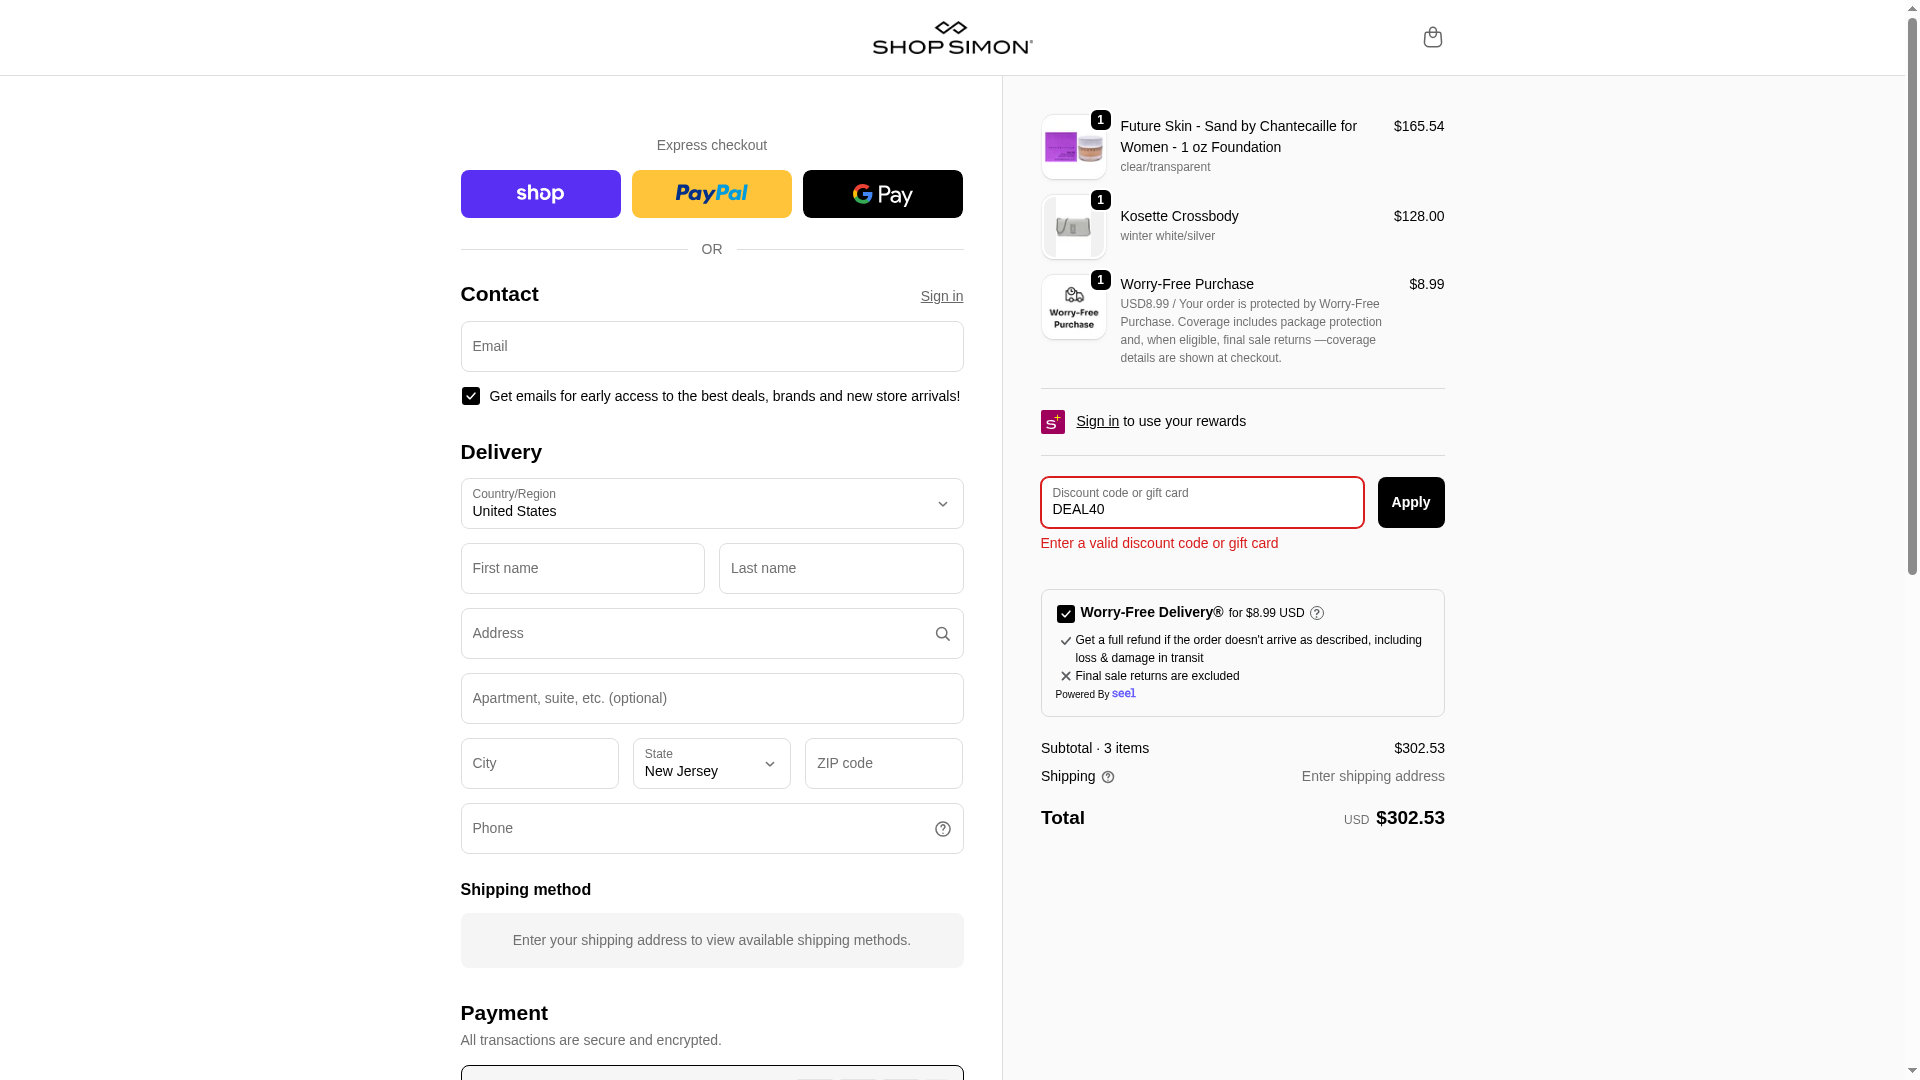Follow Sign in link to use rewards
The height and width of the screenshot is (1080, 1920).
tap(1097, 421)
